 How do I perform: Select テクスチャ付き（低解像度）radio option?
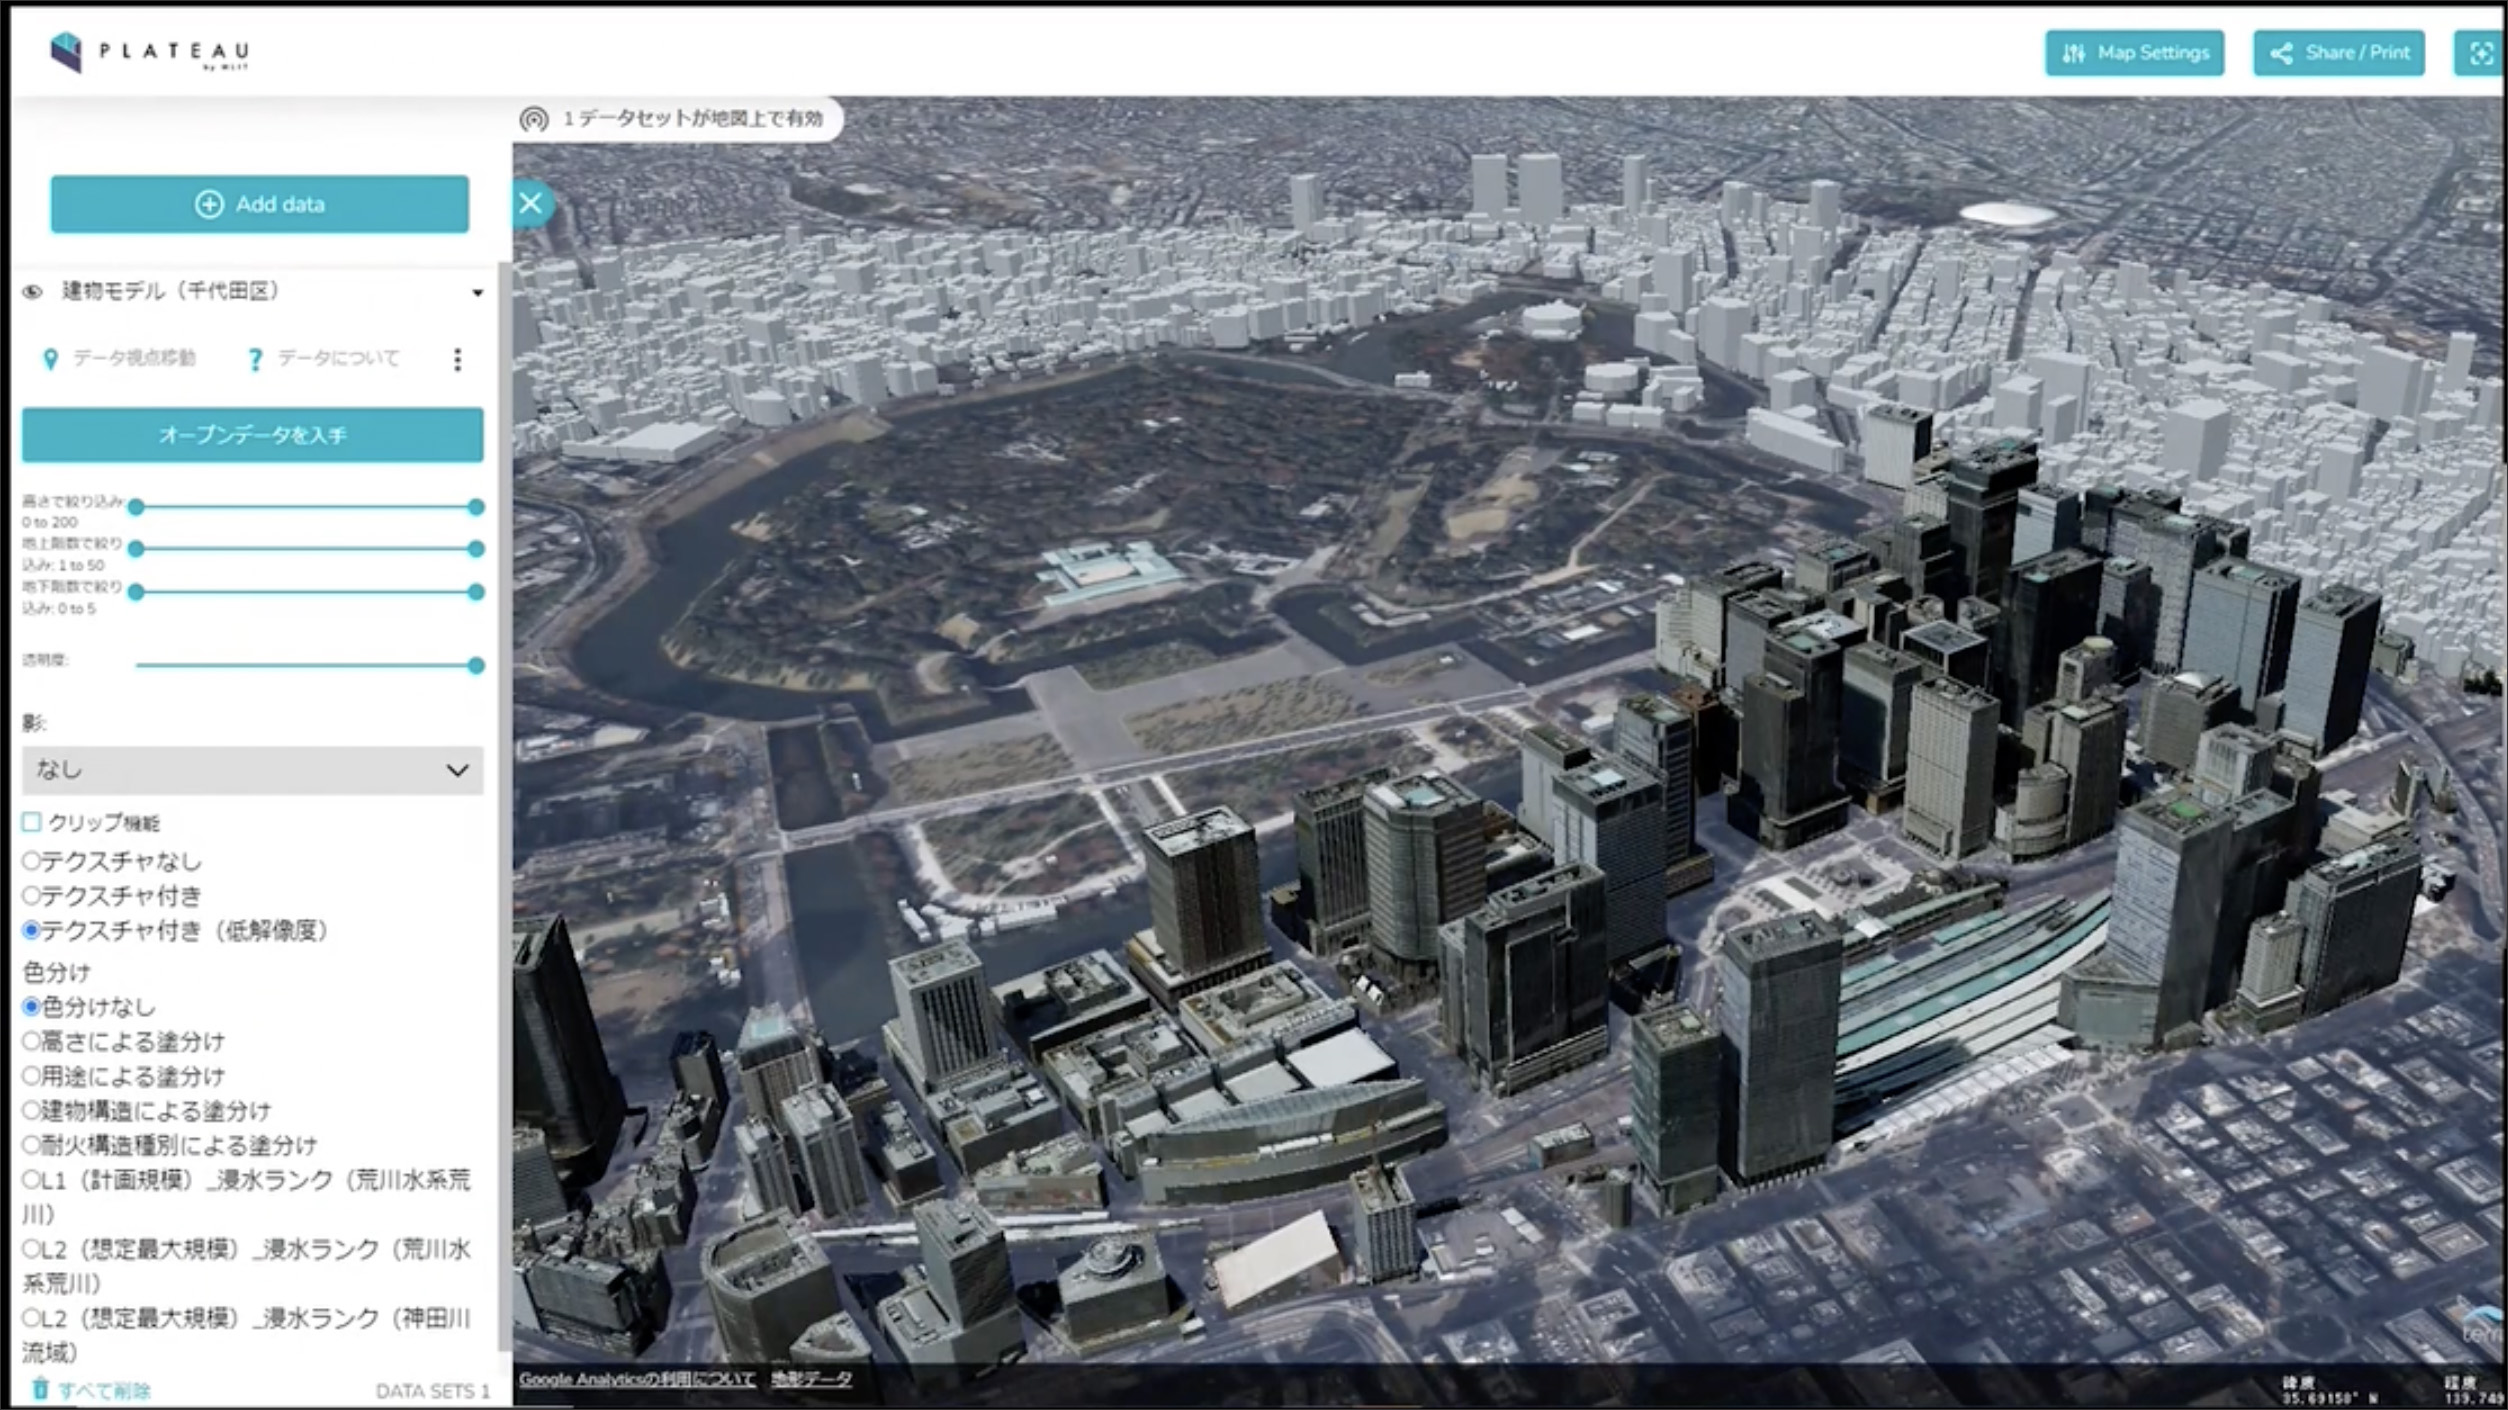pos(31,931)
